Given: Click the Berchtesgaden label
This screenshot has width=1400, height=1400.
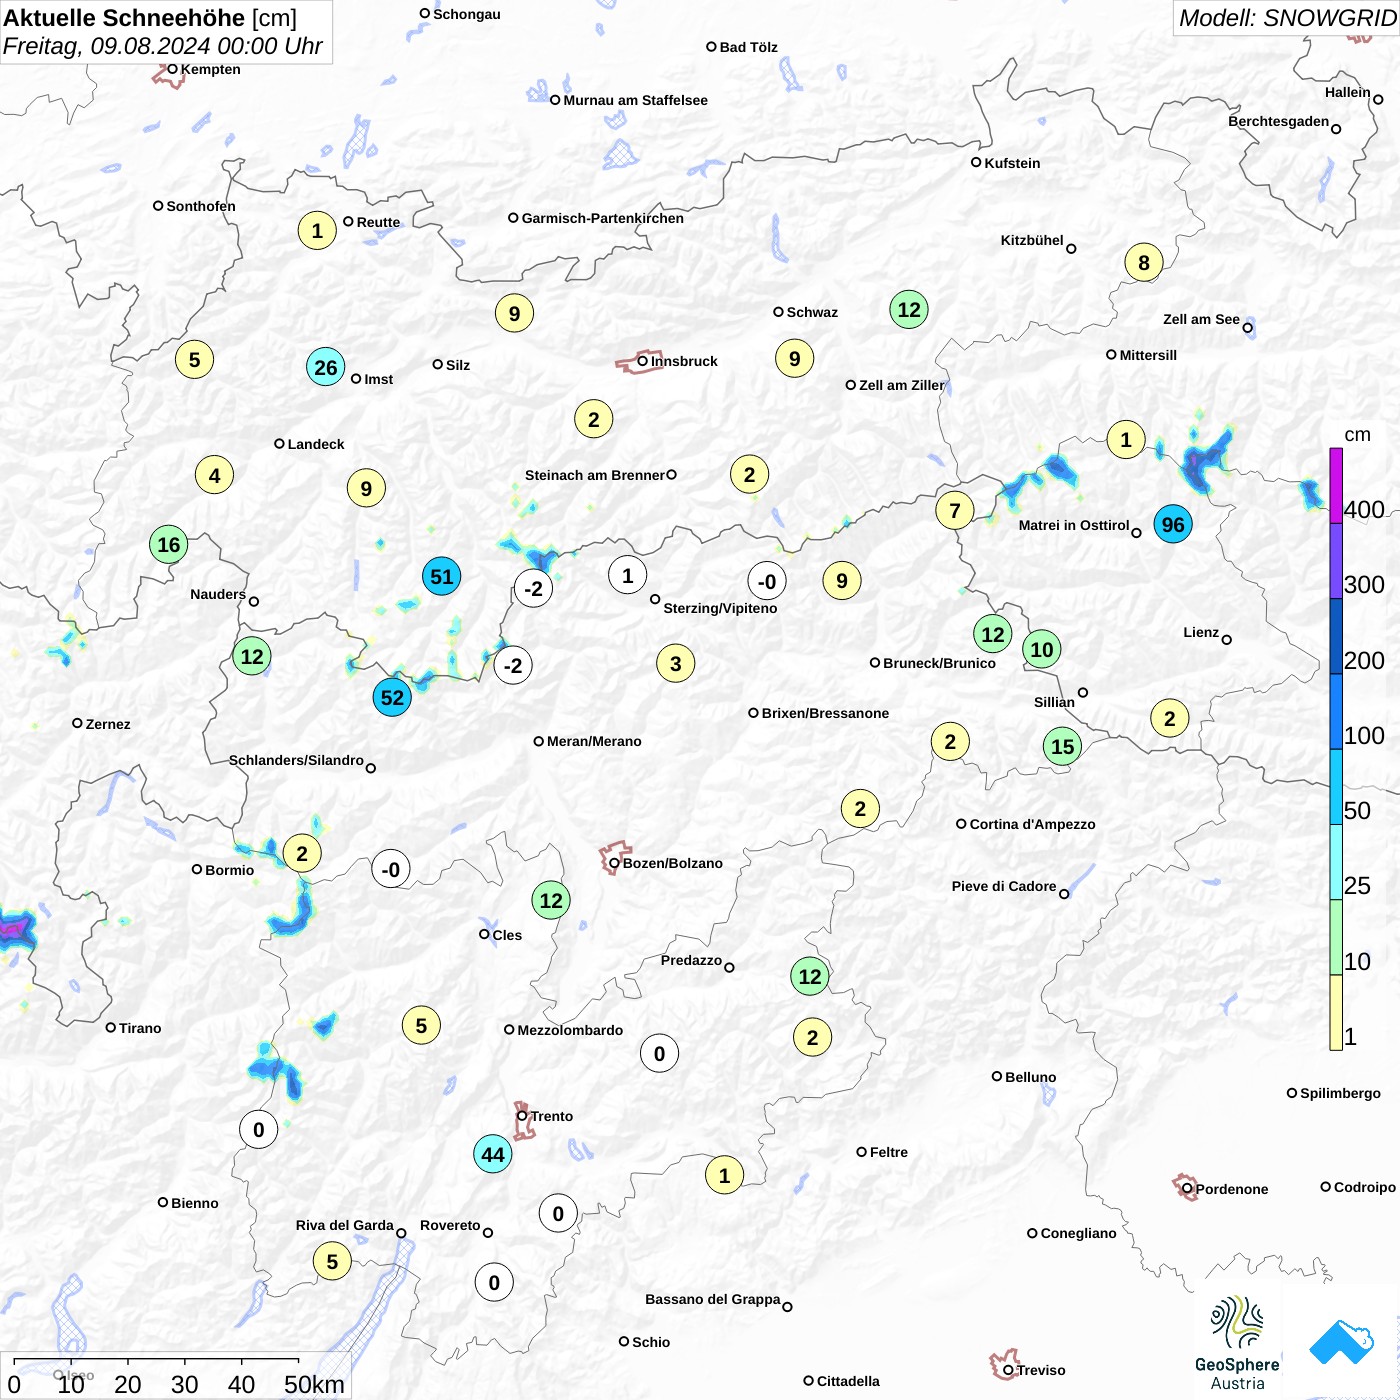Looking at the screenshot, I should (1279, 121).
